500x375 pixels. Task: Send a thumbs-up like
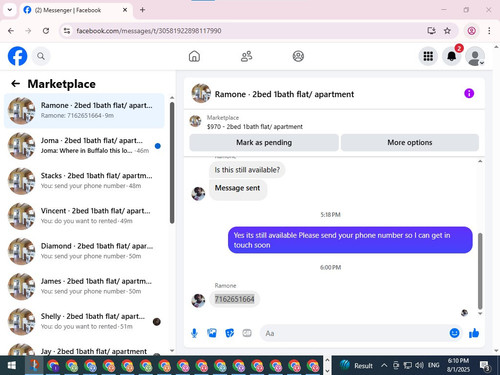(x=474, y=333)
